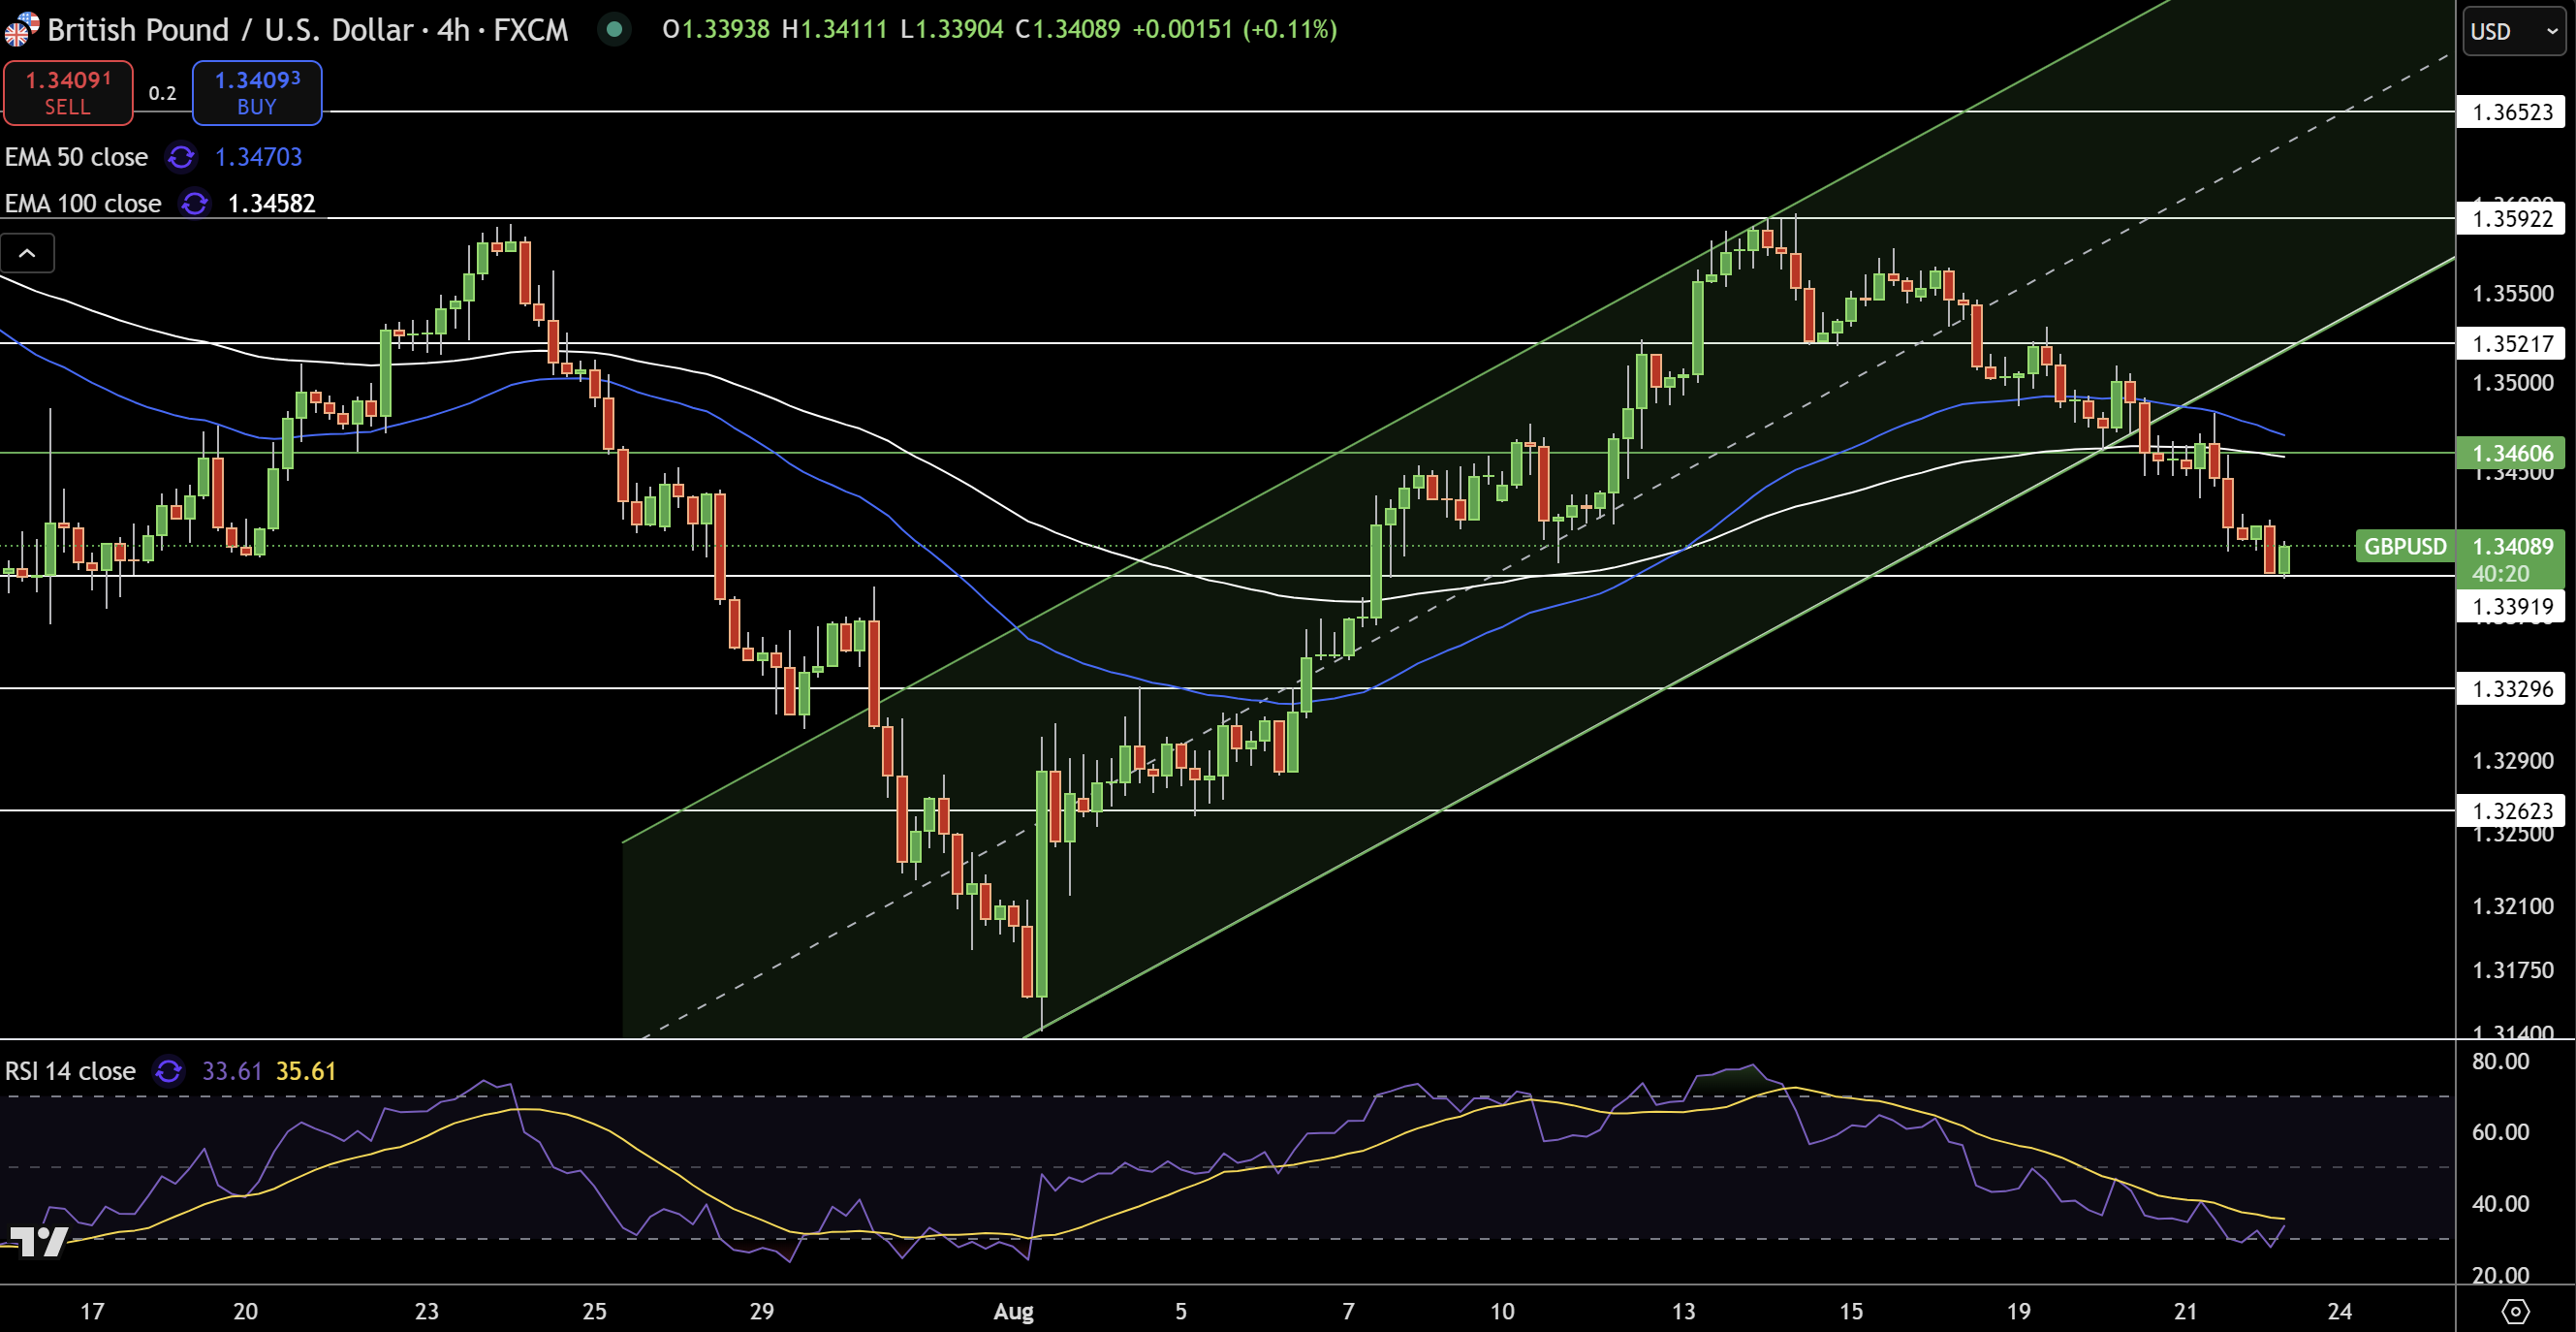Screen dimensions: 2576x1332
Task: Click the TradingView logo
Action: point(38,1241)
